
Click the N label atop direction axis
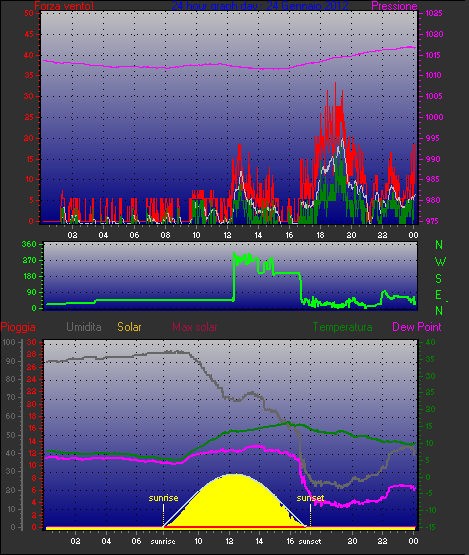[x=439, y=245]
